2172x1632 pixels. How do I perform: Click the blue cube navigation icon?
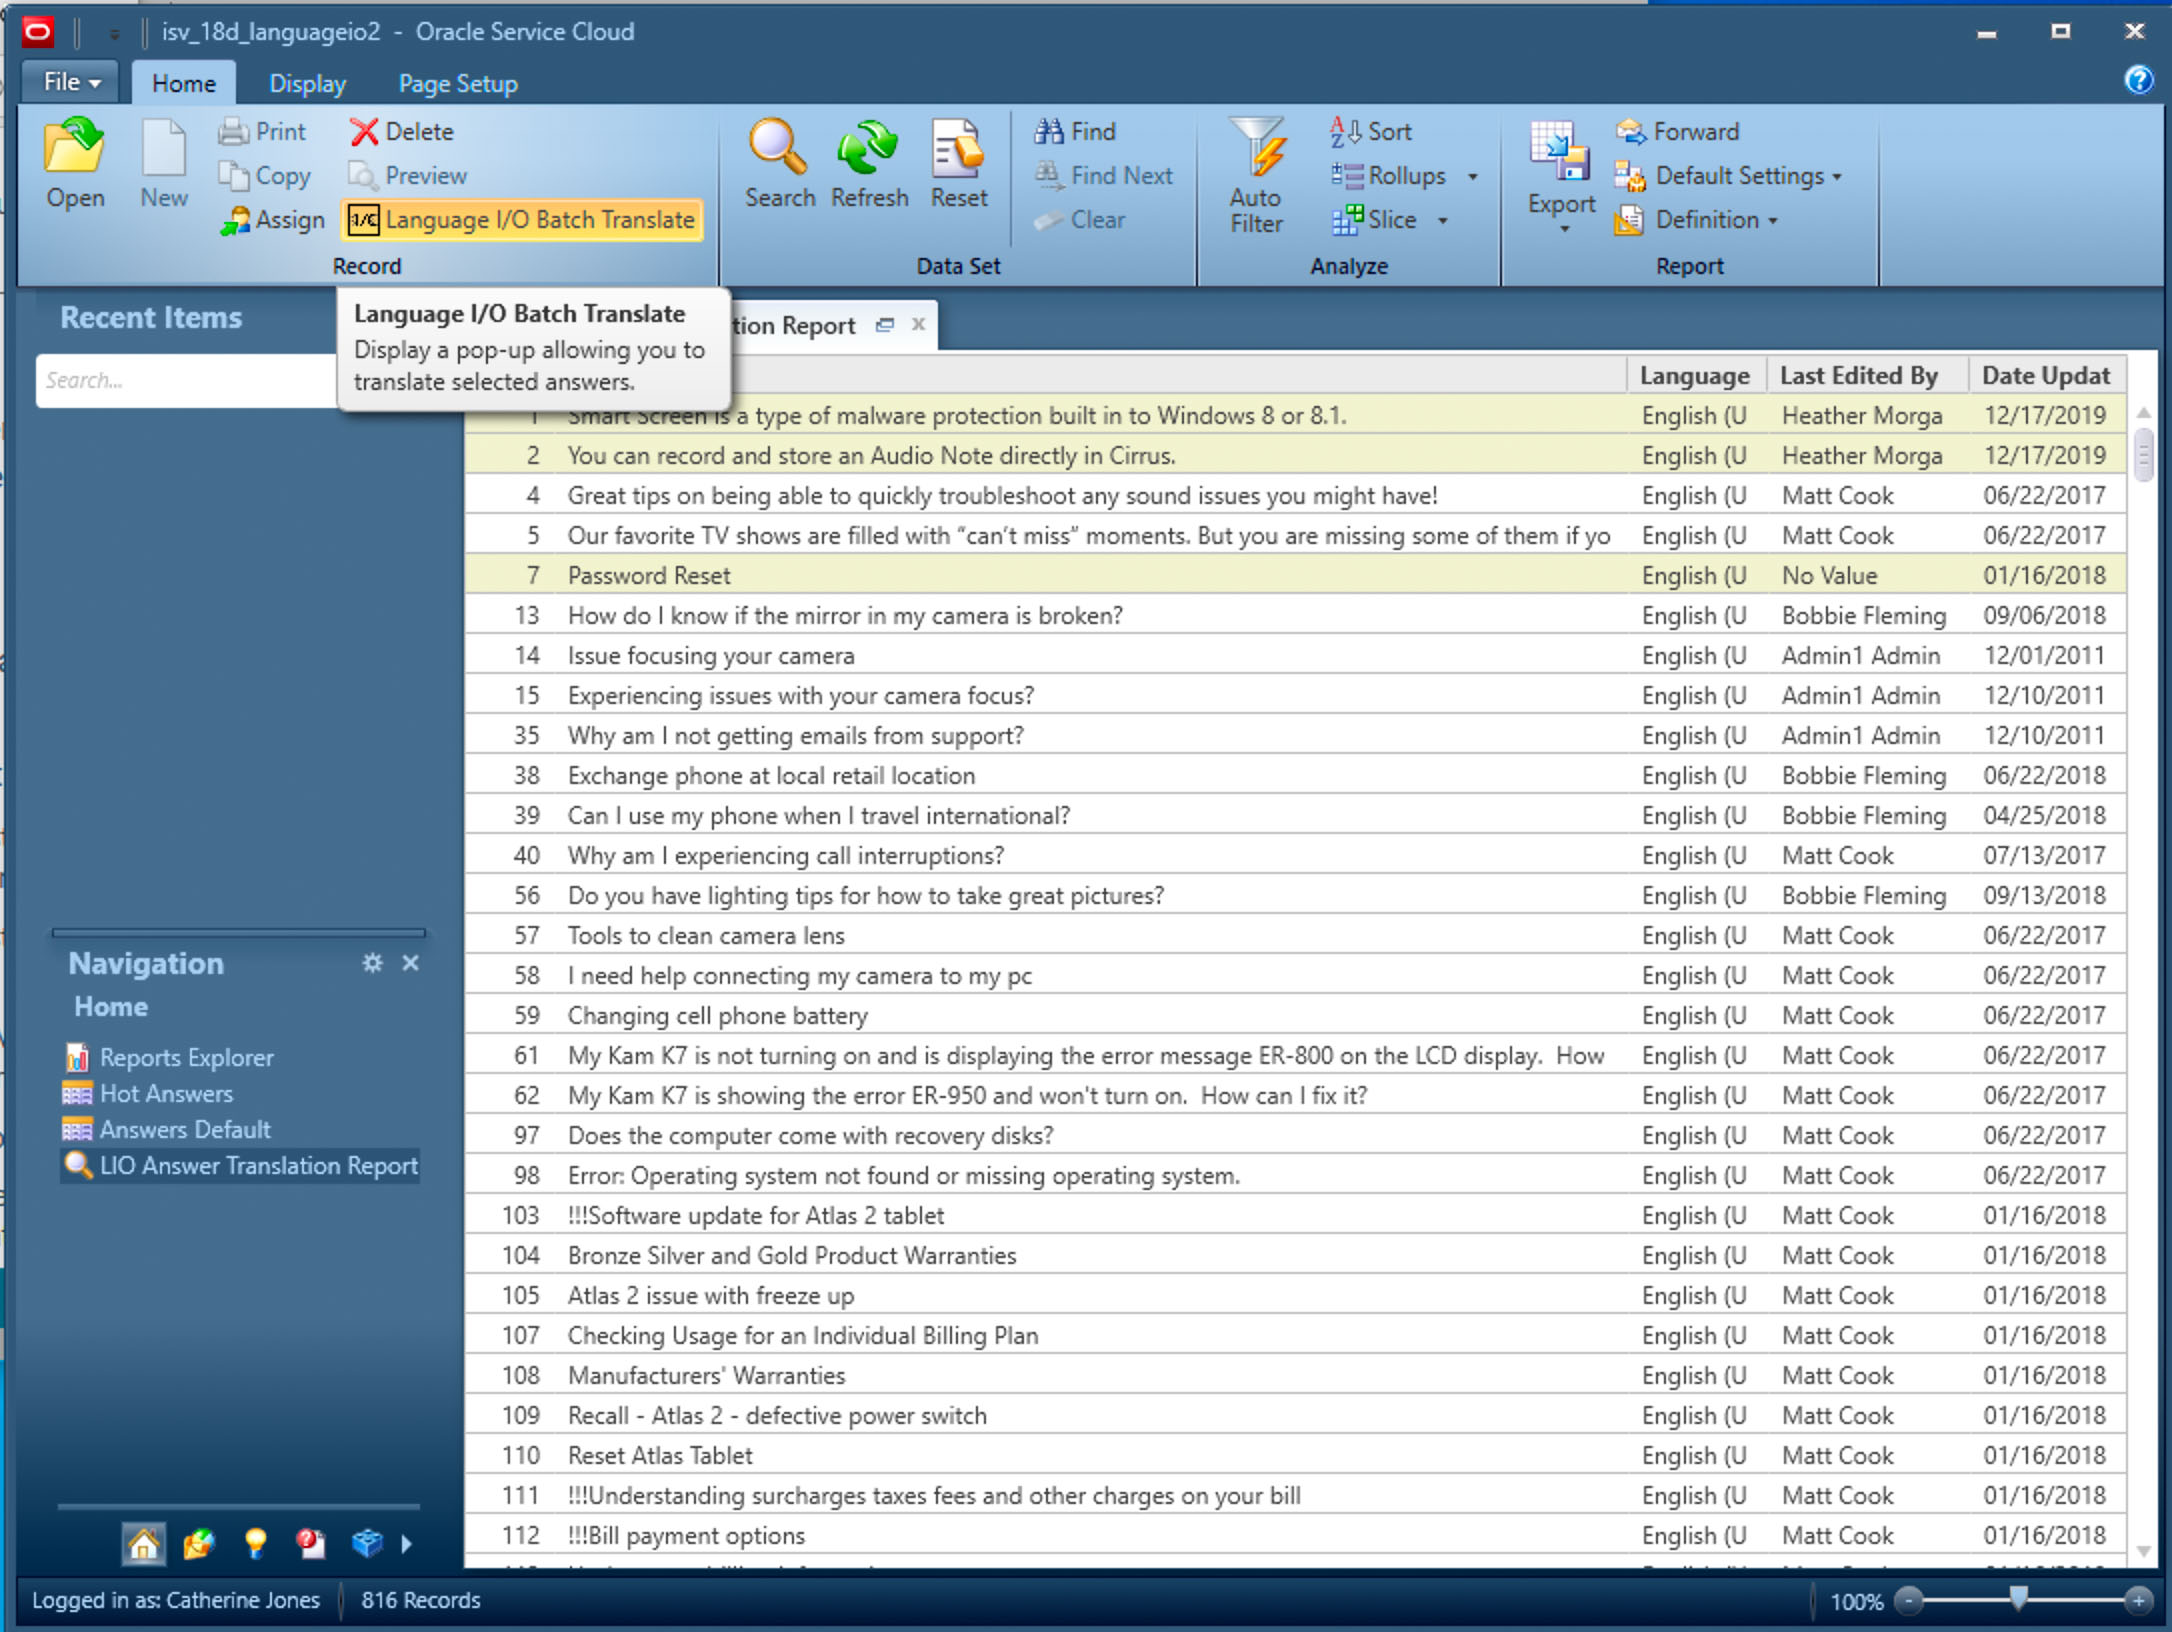[367, 1544]
